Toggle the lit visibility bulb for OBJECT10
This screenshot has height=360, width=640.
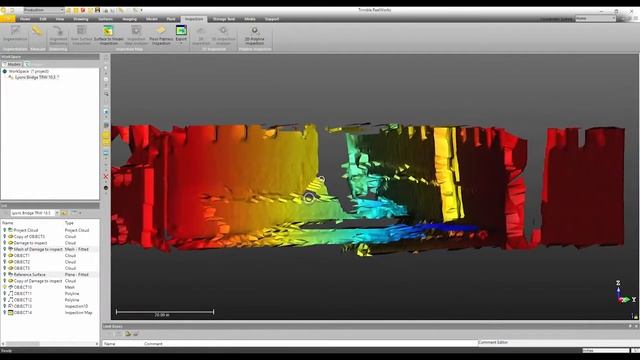click(x=5, y=287)
